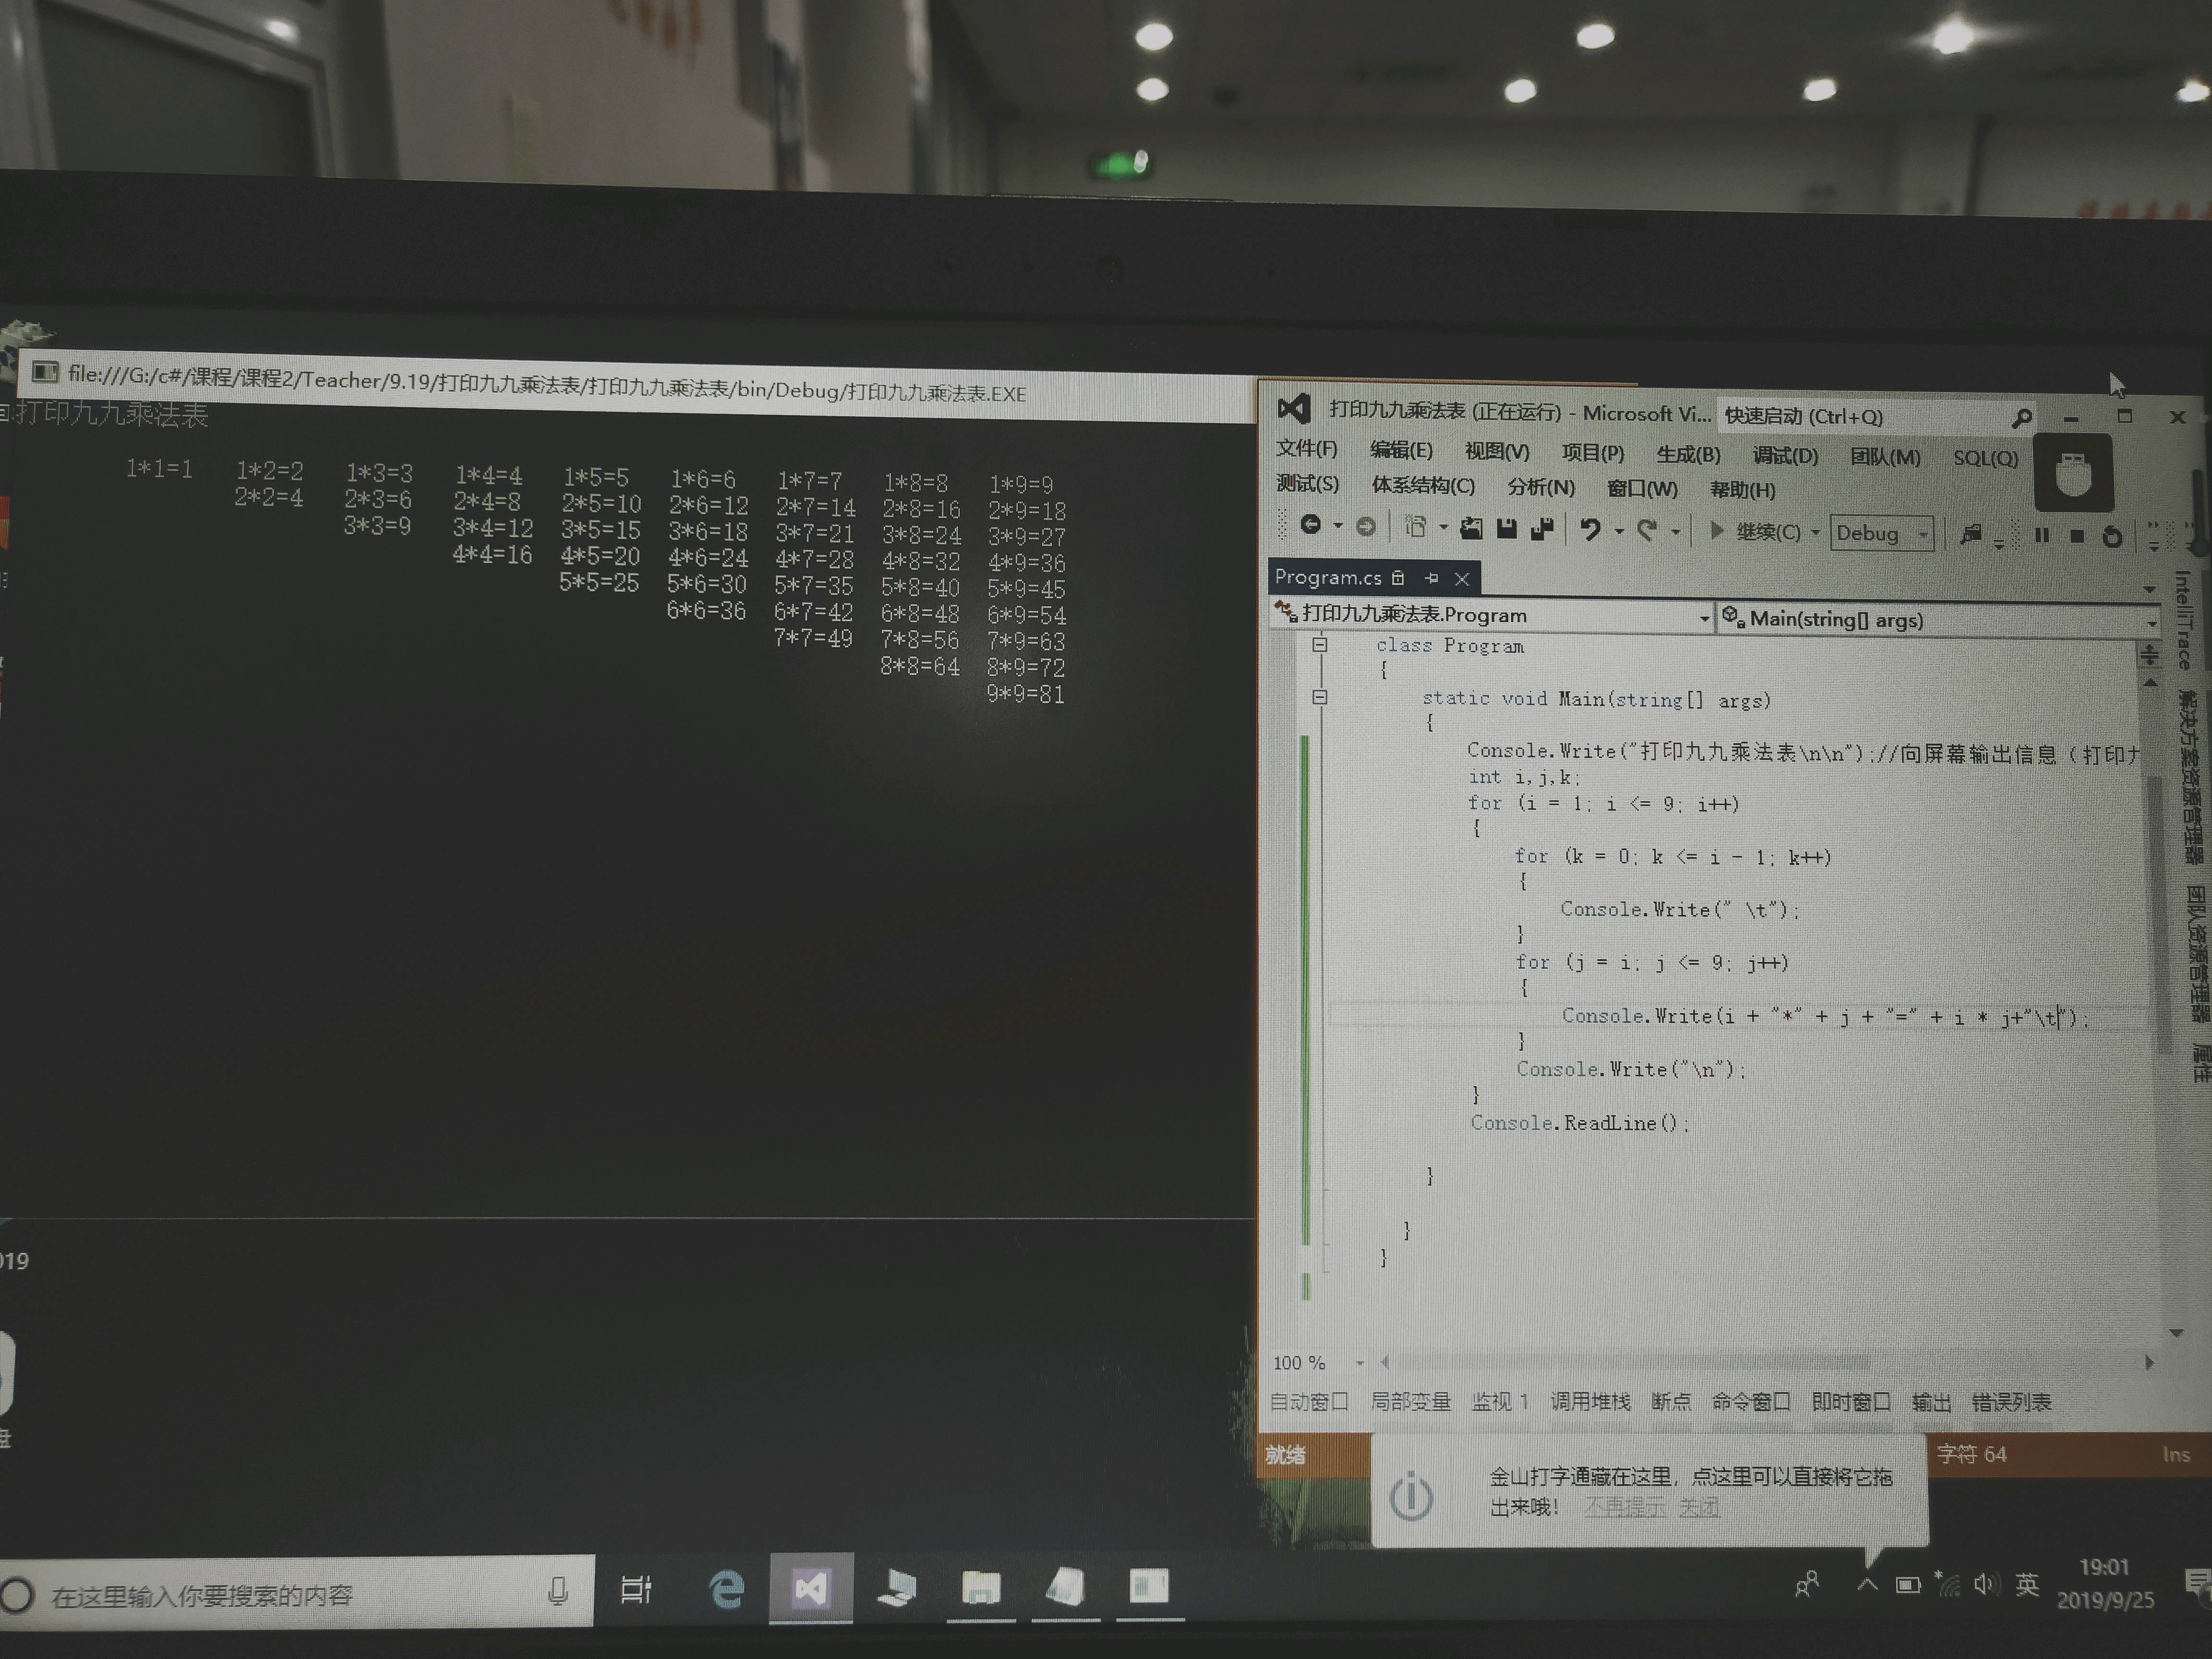
Task: Click the 英 input method indicator
Action: 2027,1585
